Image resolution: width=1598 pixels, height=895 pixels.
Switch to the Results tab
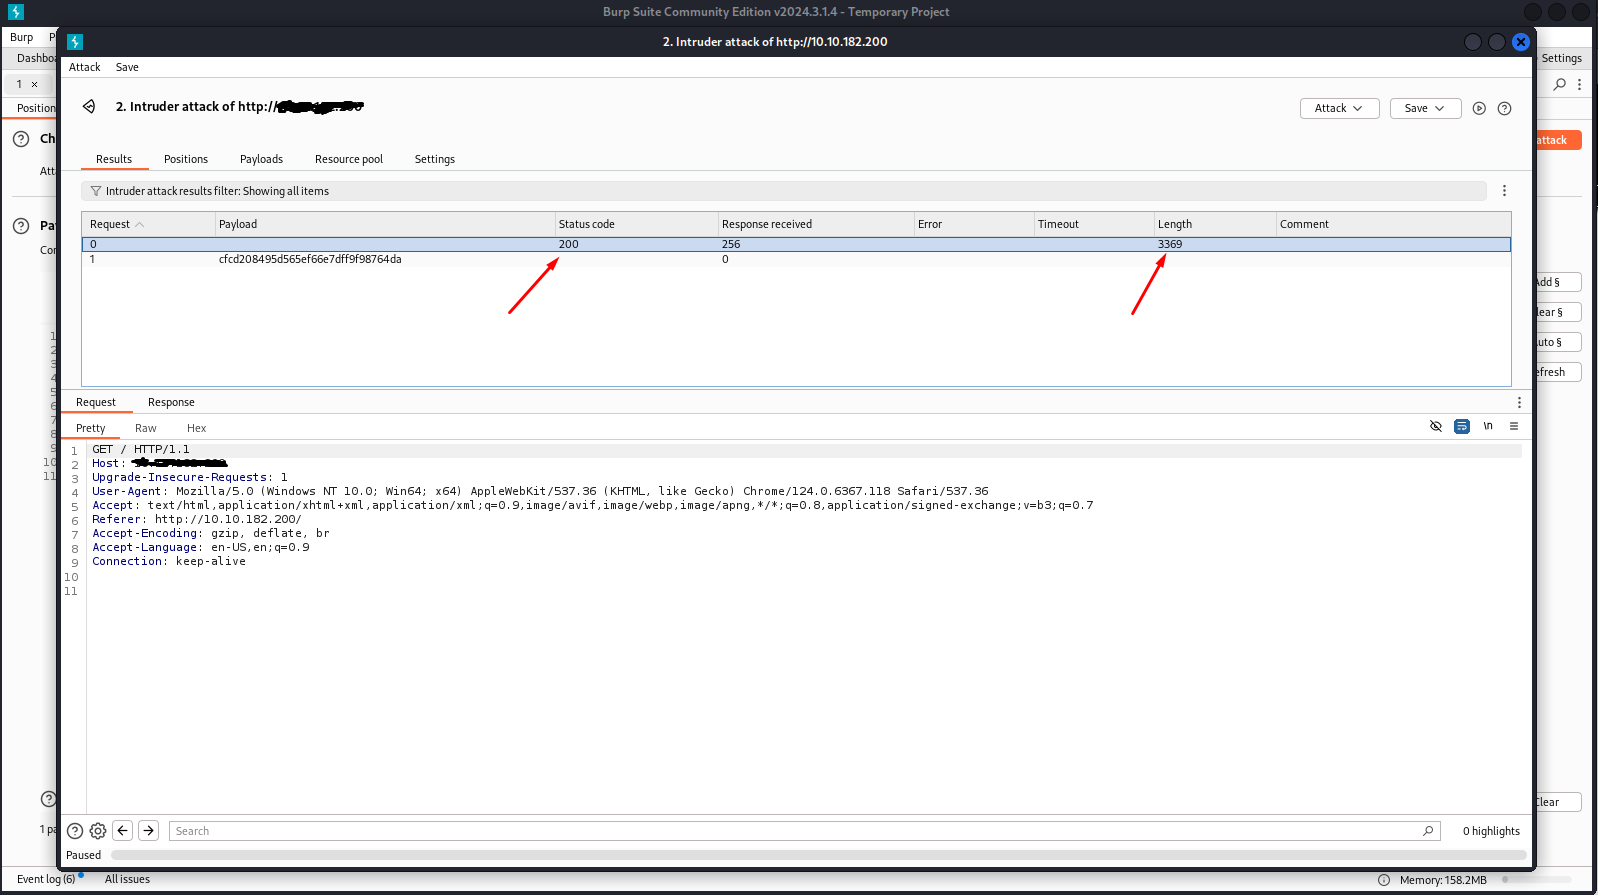tap(114, 159)
